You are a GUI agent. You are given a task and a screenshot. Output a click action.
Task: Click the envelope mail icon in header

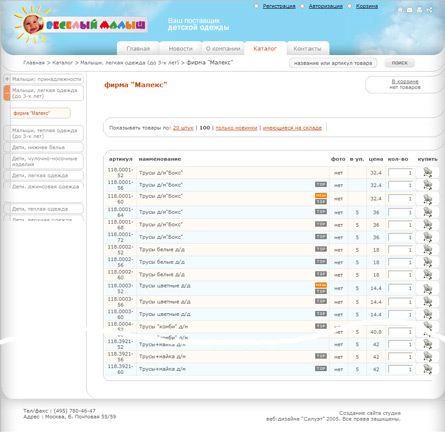410,10
